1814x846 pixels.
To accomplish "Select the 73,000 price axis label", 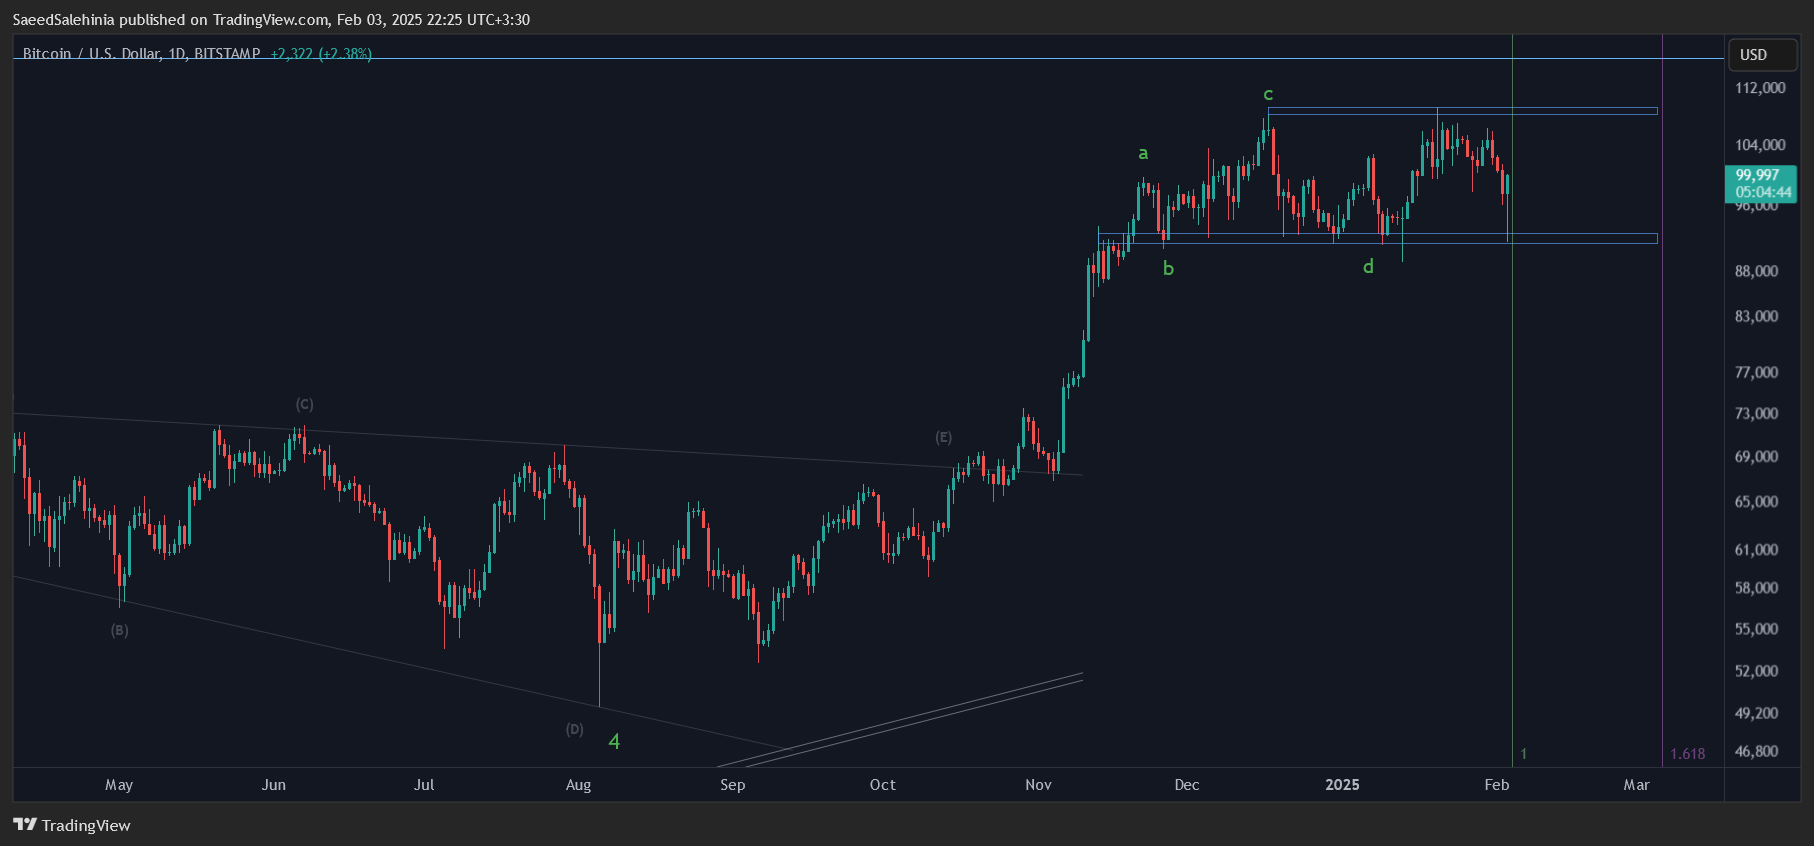I will (x=1756, y=413).
